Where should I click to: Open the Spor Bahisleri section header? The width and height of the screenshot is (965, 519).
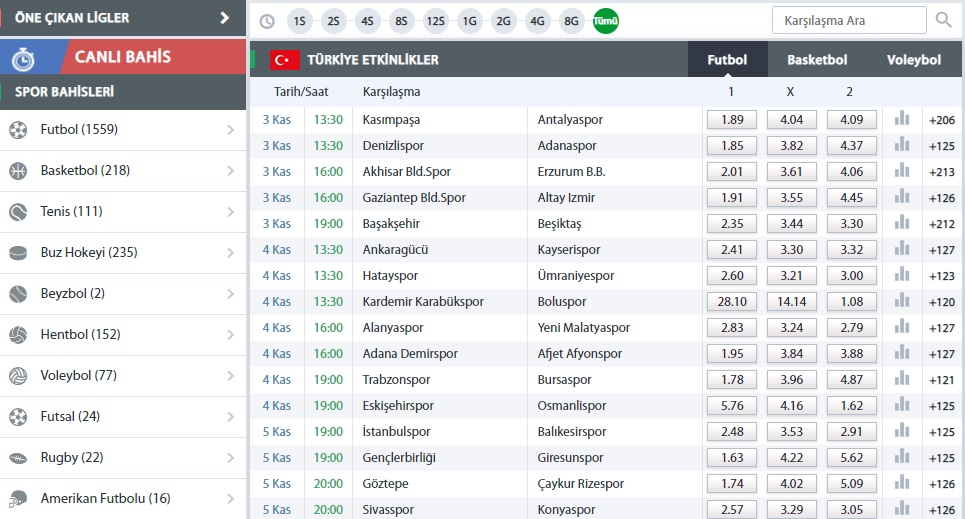tap(123, 92)
